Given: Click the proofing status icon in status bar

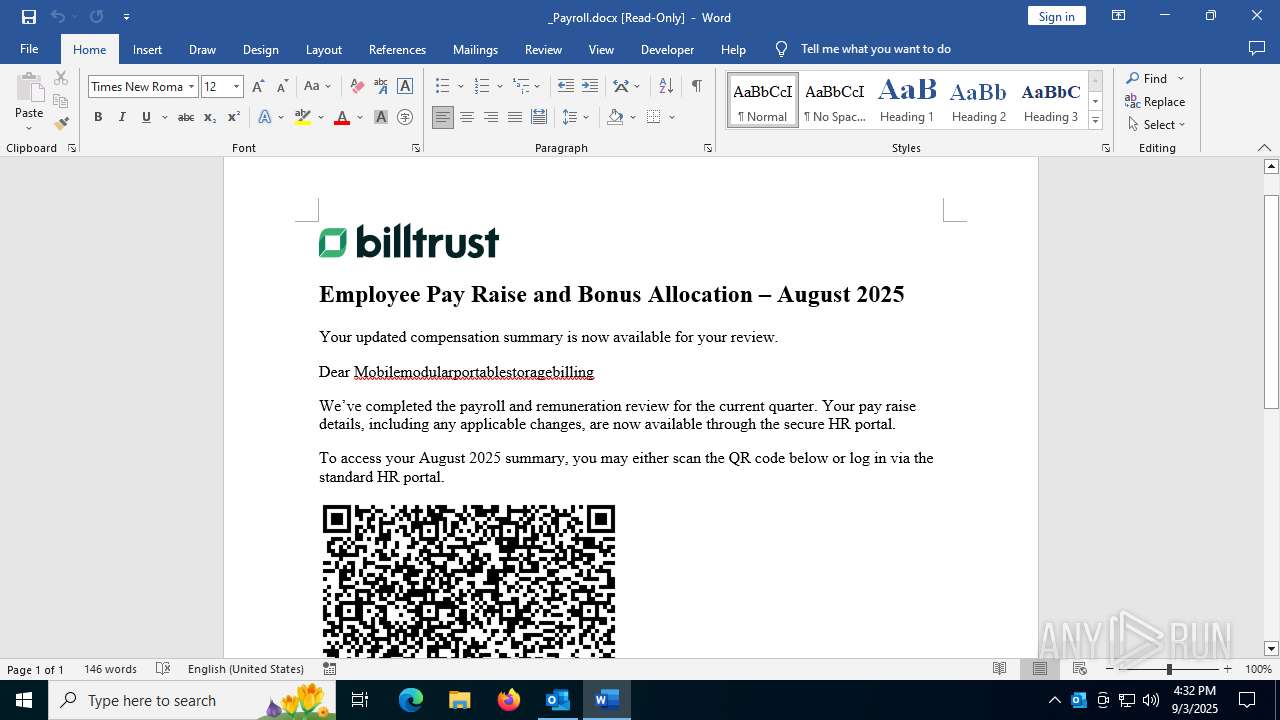Looking at the screenshot, I should click(164, 669).
